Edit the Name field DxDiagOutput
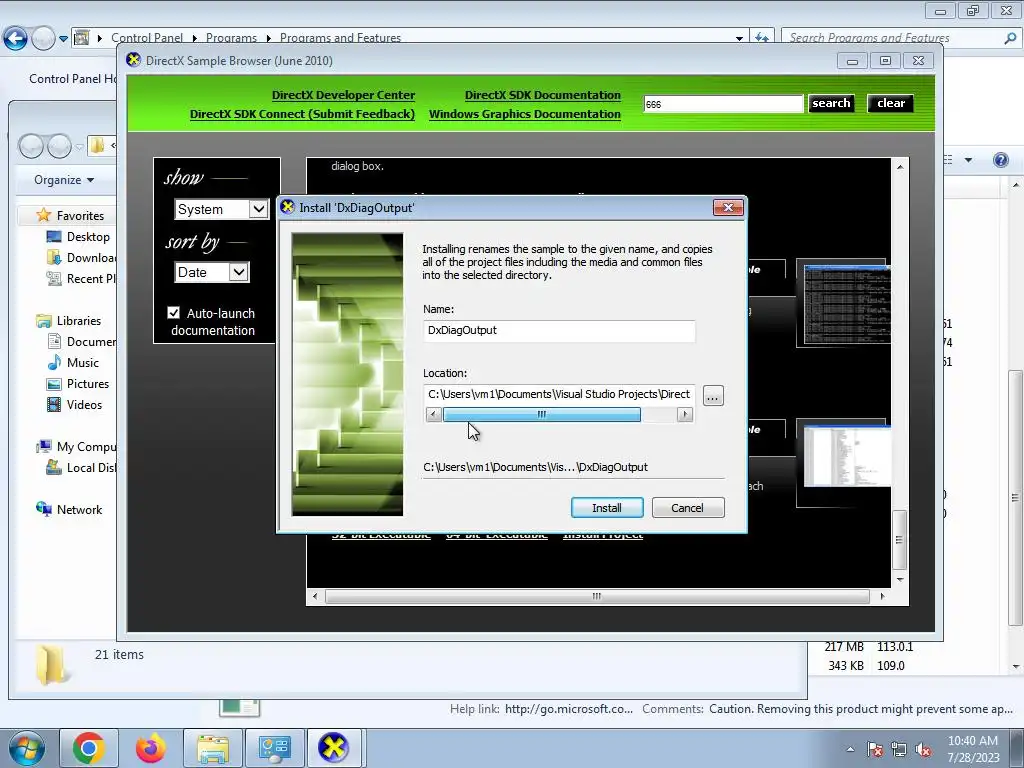This screenshot has height=768, width=1024. pos(559,330)
